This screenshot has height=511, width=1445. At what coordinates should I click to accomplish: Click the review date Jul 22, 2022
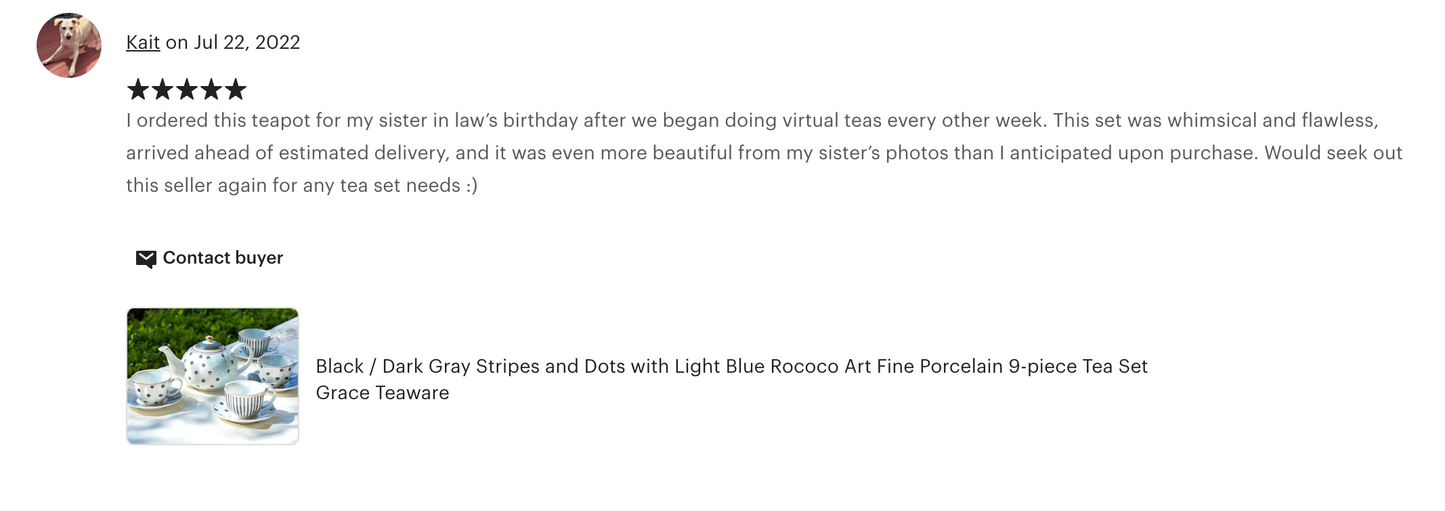click(x=246, y=42)
